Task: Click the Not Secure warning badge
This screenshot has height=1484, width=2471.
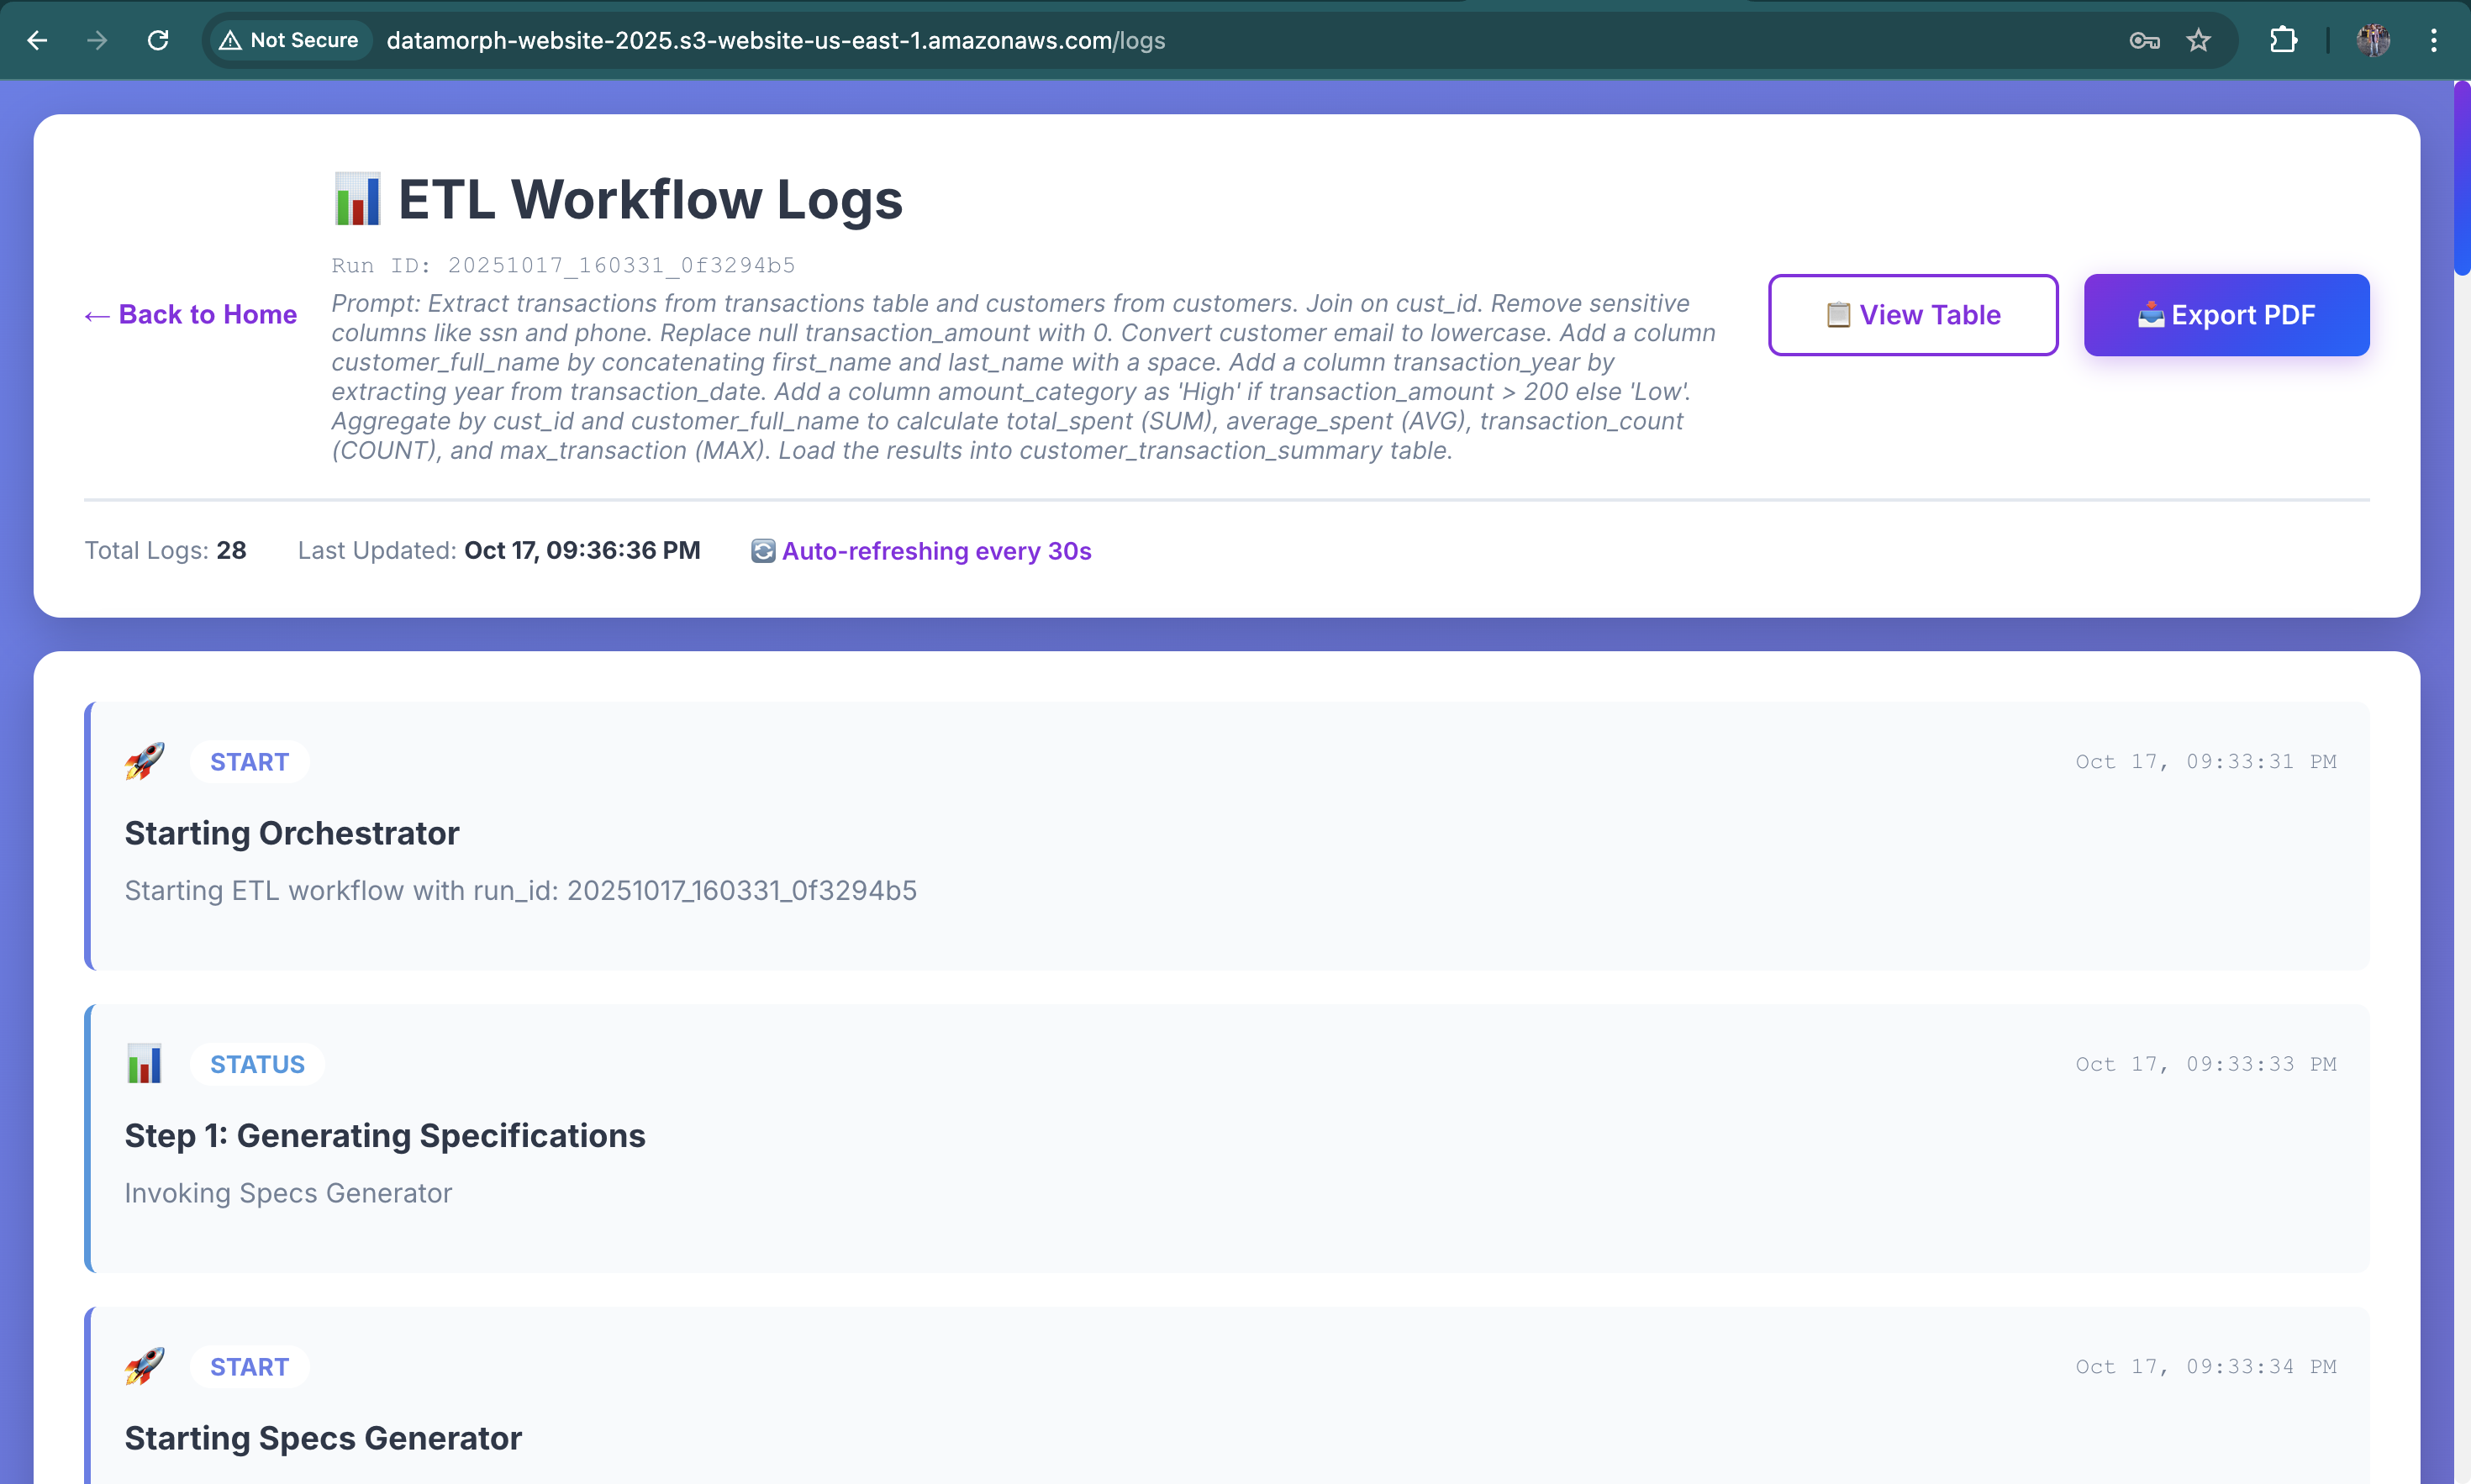Action: 289,40
